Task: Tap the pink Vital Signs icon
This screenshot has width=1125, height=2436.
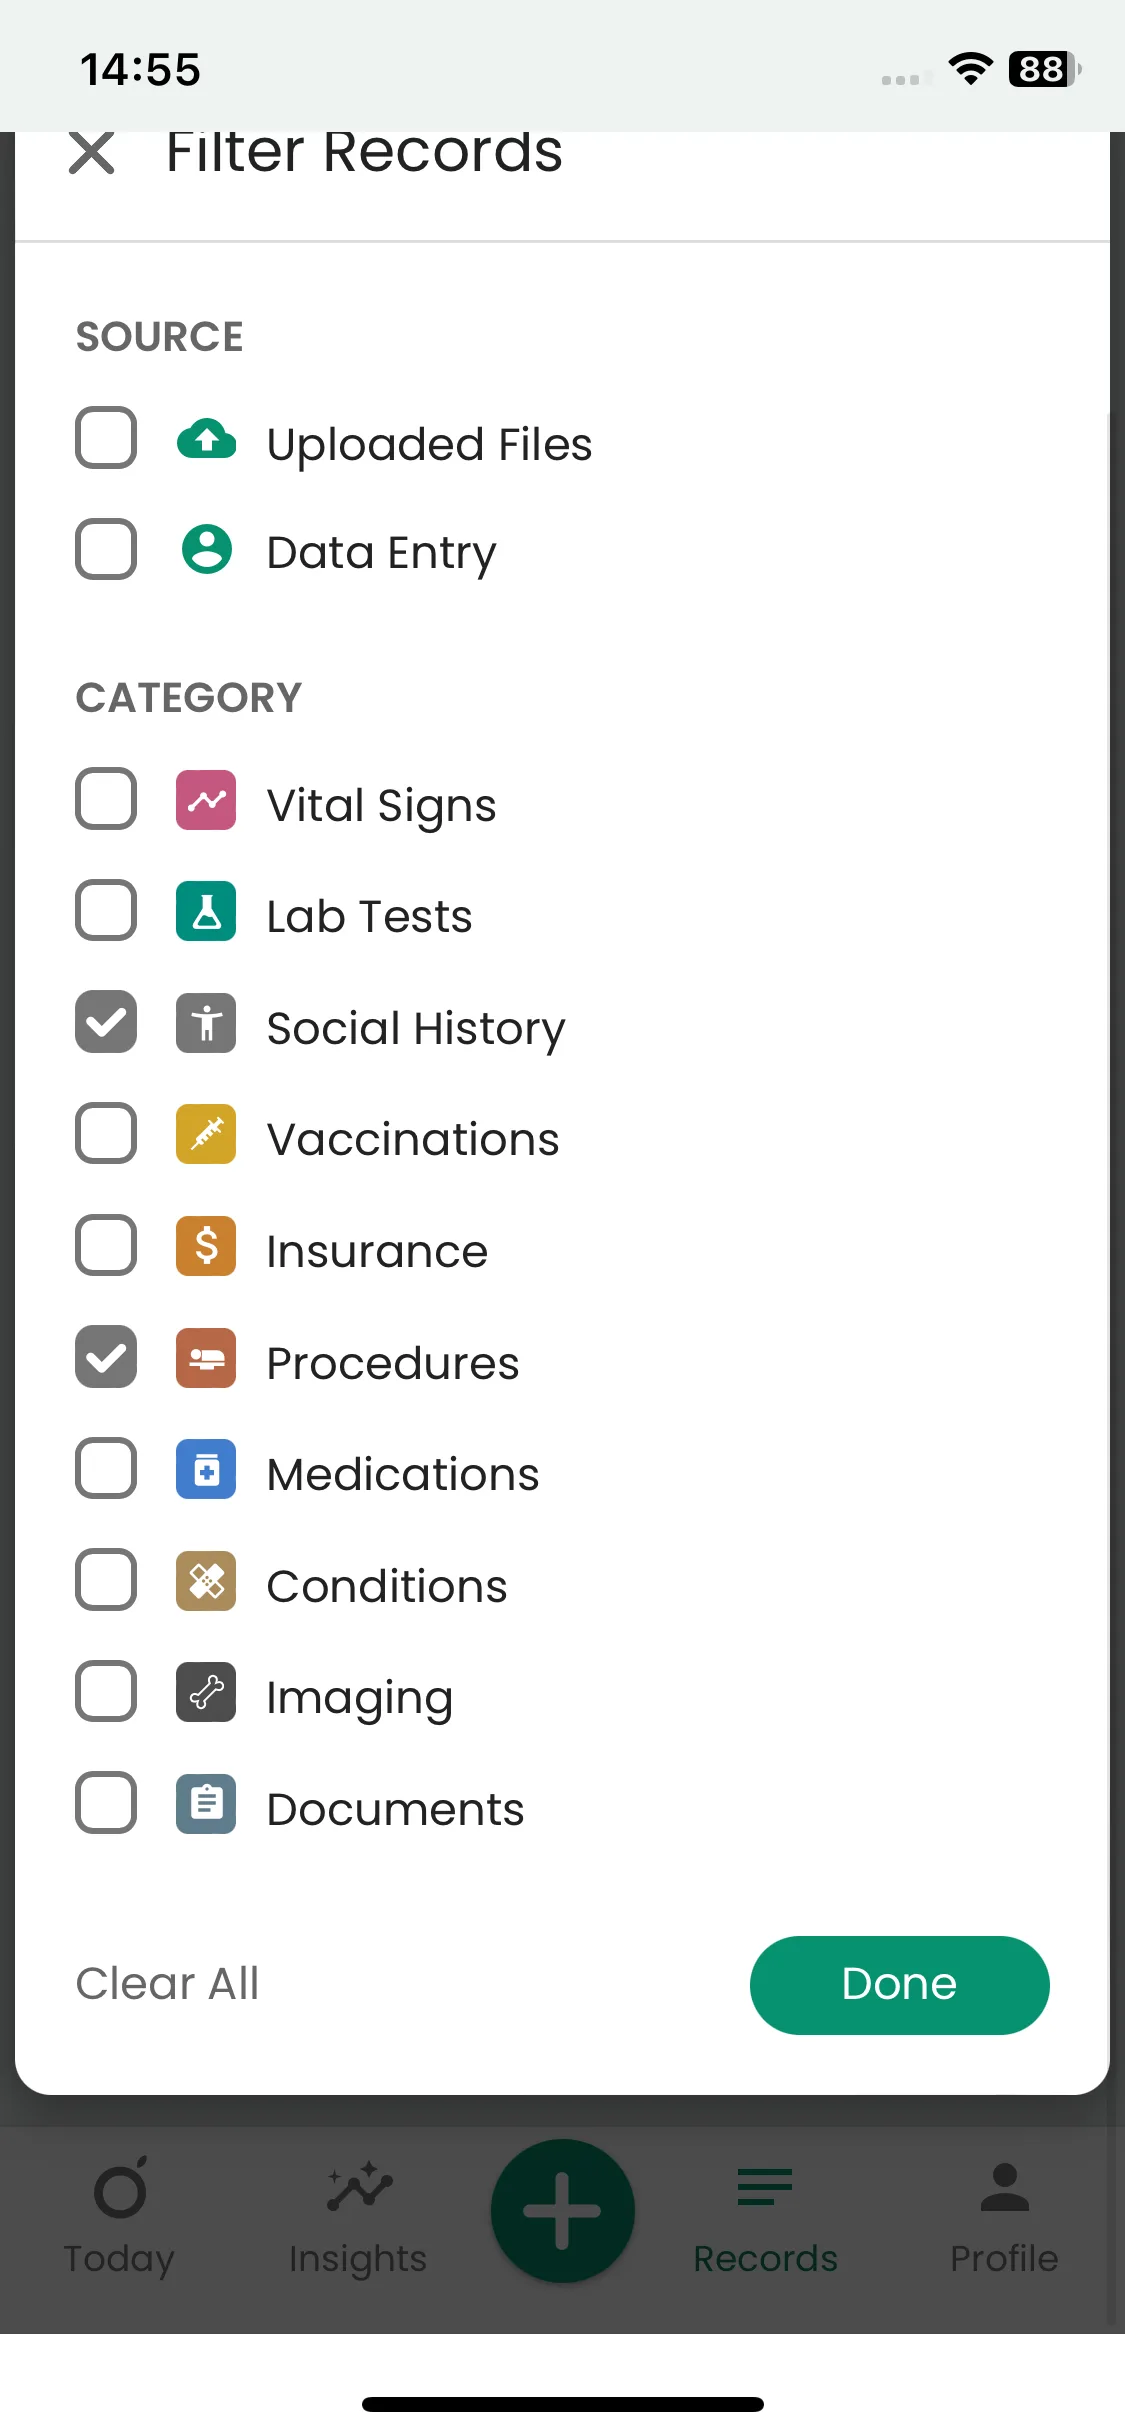Action: (206, 800)
